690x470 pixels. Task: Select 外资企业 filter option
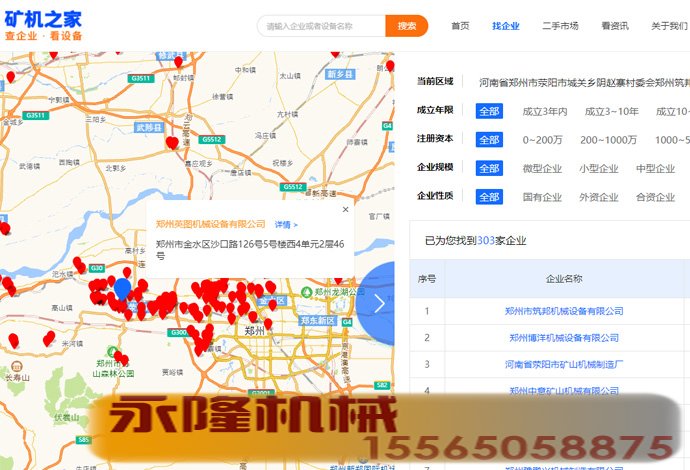pyautogui.click(x=598, y=197)
